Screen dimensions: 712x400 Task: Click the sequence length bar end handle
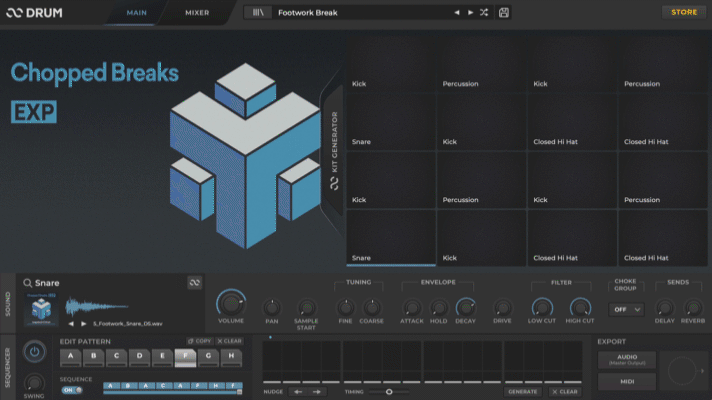point(239,392)
